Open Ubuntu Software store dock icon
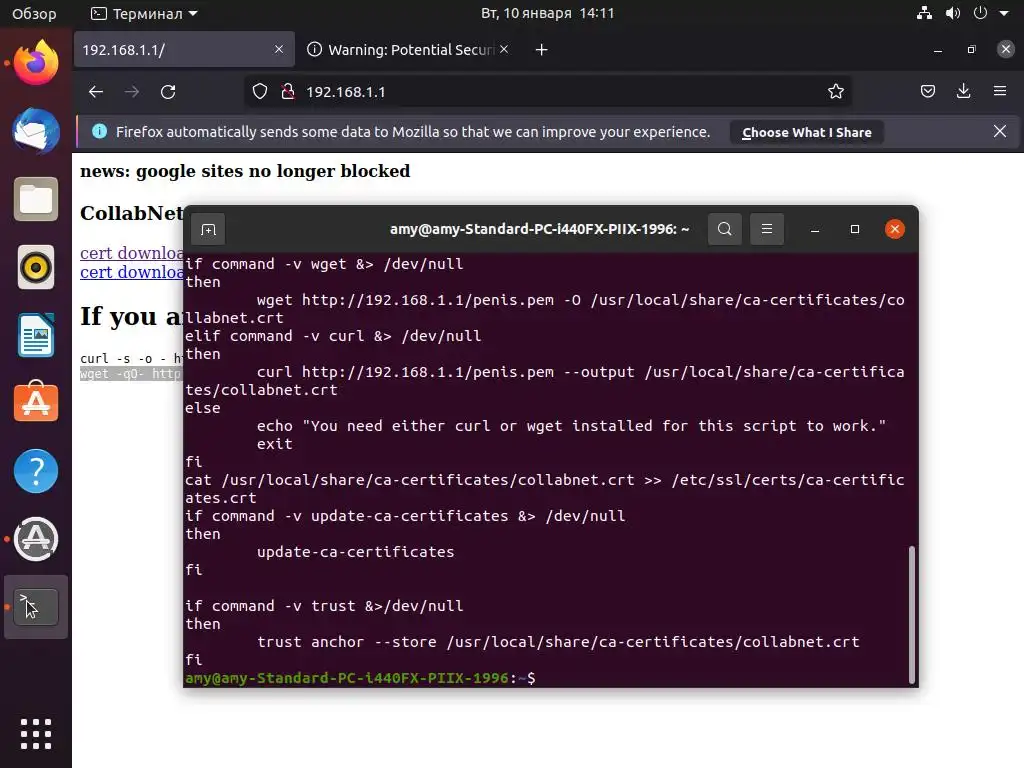Viewport: 1024px width, 768px height. pyautogui.click(x=36, y=403)
